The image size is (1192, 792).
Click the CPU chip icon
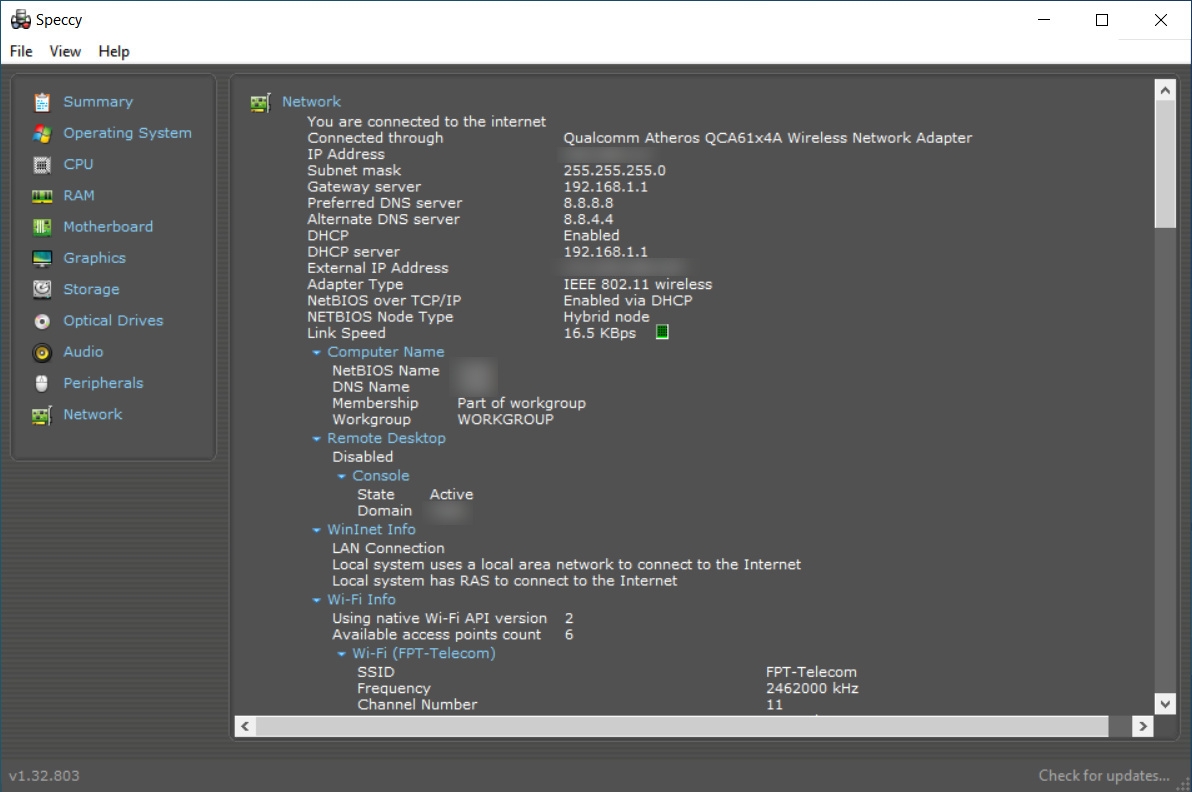(x=42, y=165)
